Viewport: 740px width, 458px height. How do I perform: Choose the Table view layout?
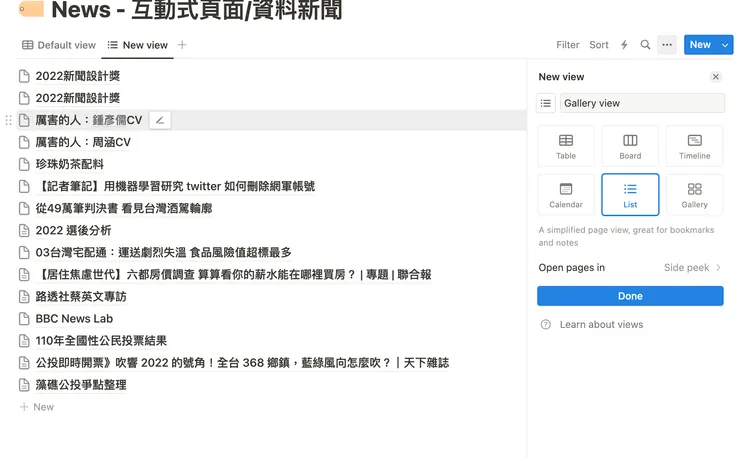point(566,146)
